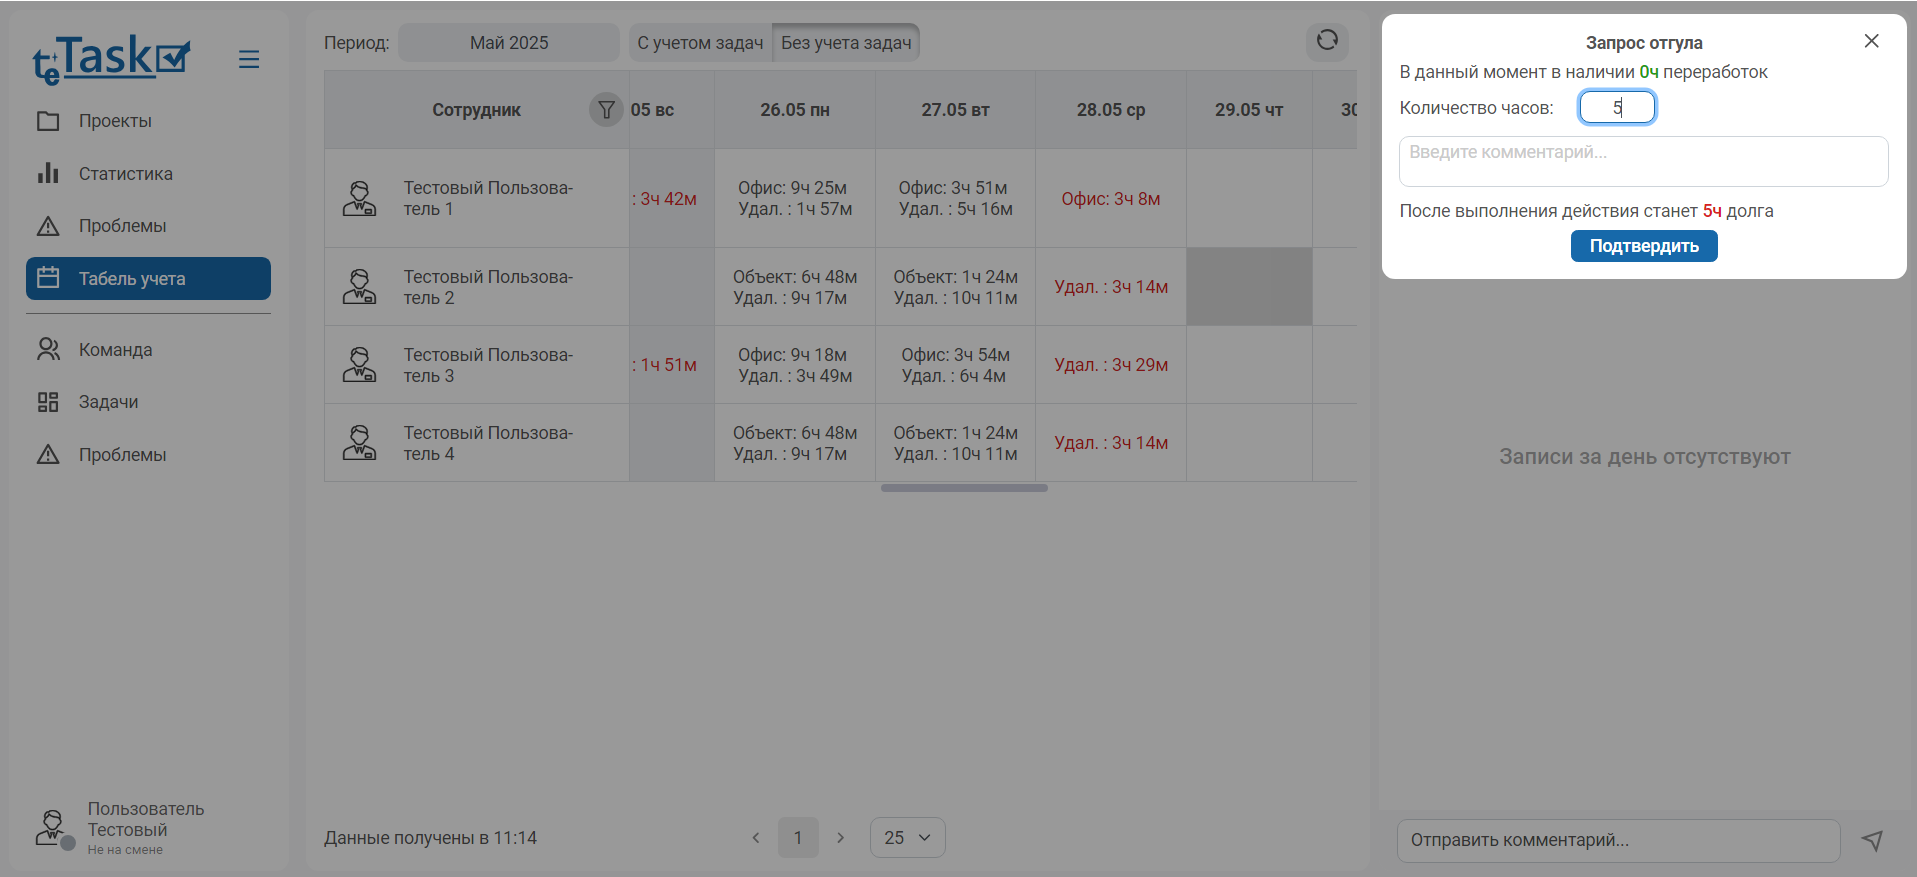Click page number 1 button
Image resolution: width=1917 pixels, height=877 pixels.
coord(798,838)
